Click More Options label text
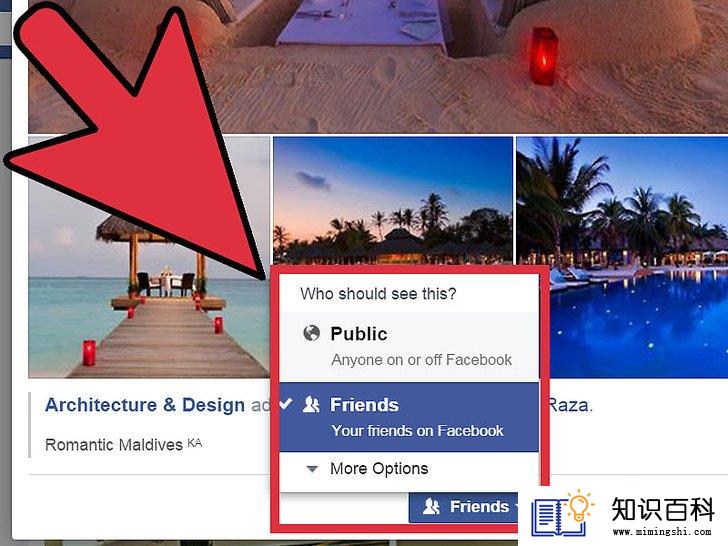 click(x=379, y=468)
